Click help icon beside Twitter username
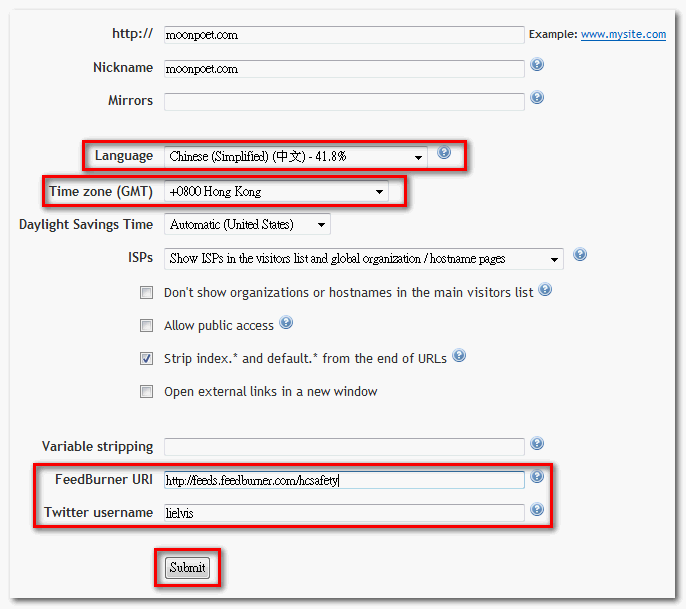This screenshot has height=609, width=686. (537, 510)
